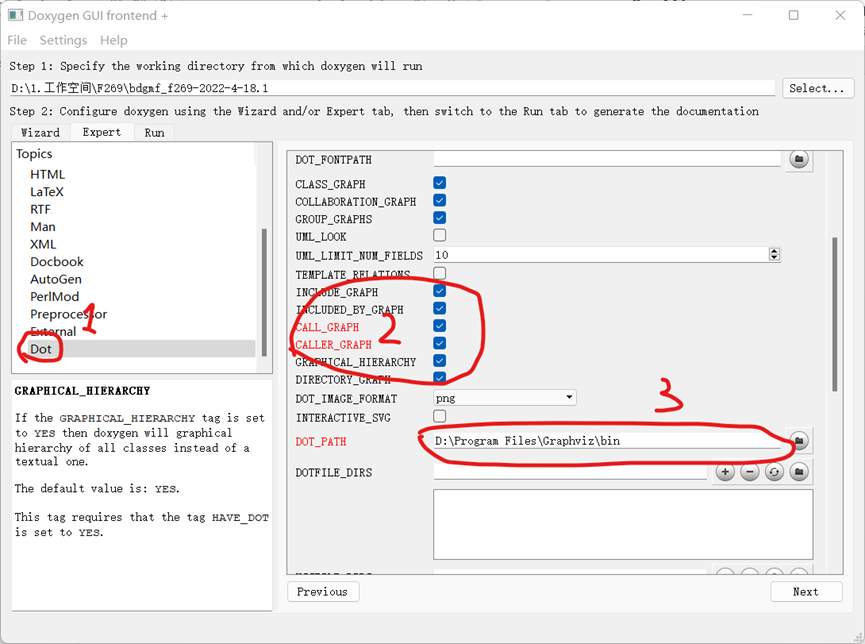The width and height of the screenshot is (865, 644).
Task: Switch to the Expert tab
Action: (102, 132)
